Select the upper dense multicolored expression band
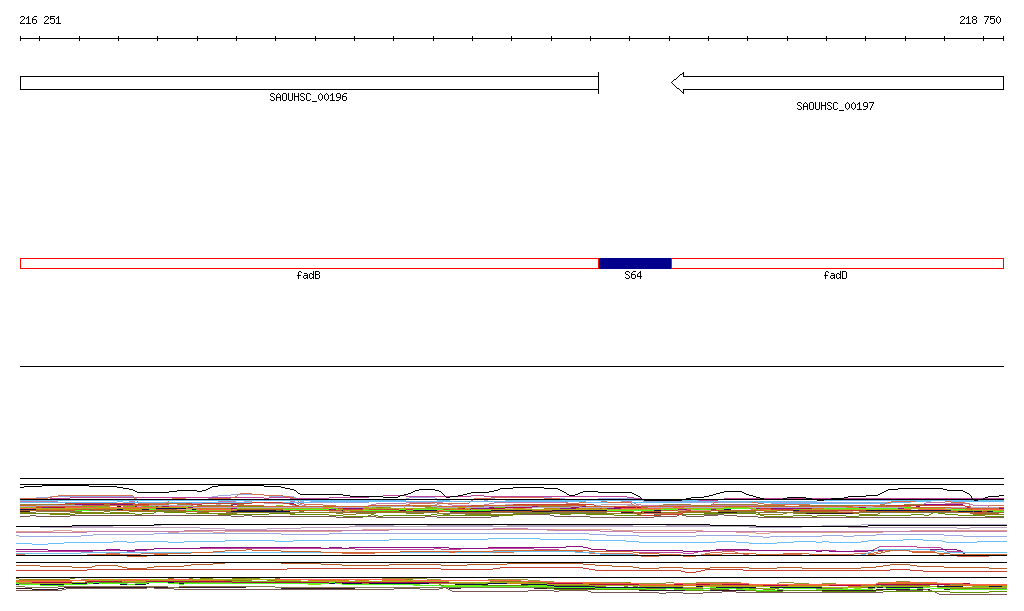The height and width of the screenshot is (611, 1024). [x=511, y=507]
